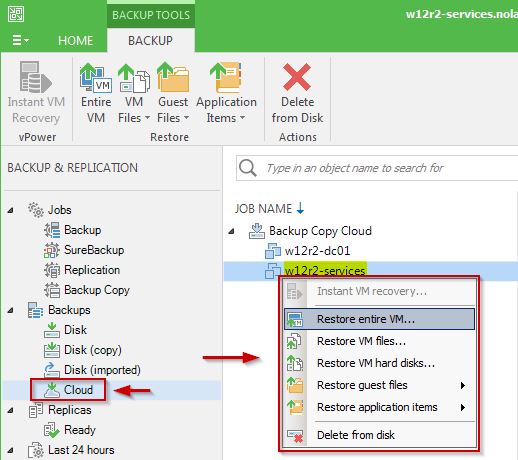518x460 pixels.
Task: Click the Replicas icon
Action: coord(36,410)
